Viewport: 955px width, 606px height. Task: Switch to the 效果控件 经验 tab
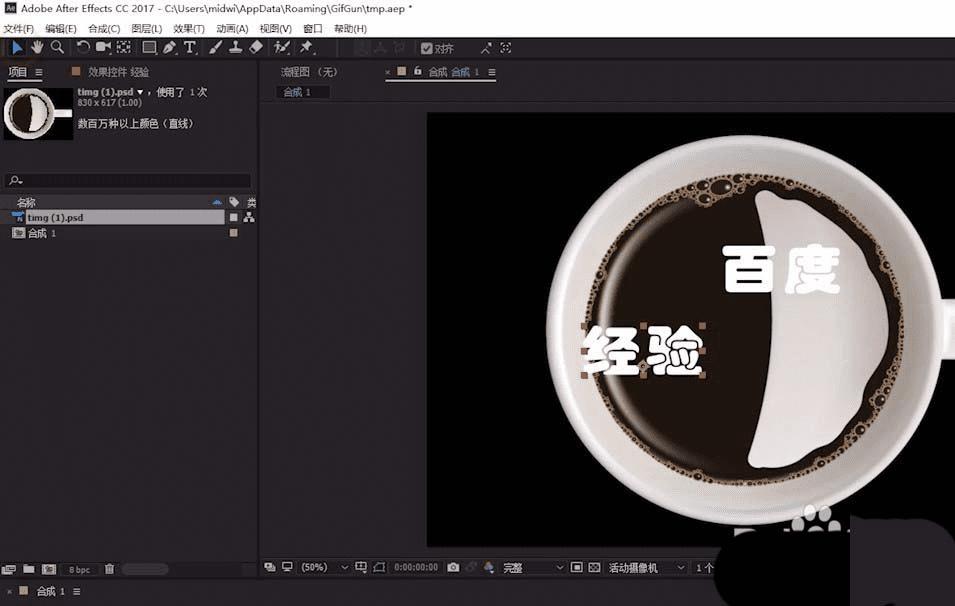tap(118, 72)
